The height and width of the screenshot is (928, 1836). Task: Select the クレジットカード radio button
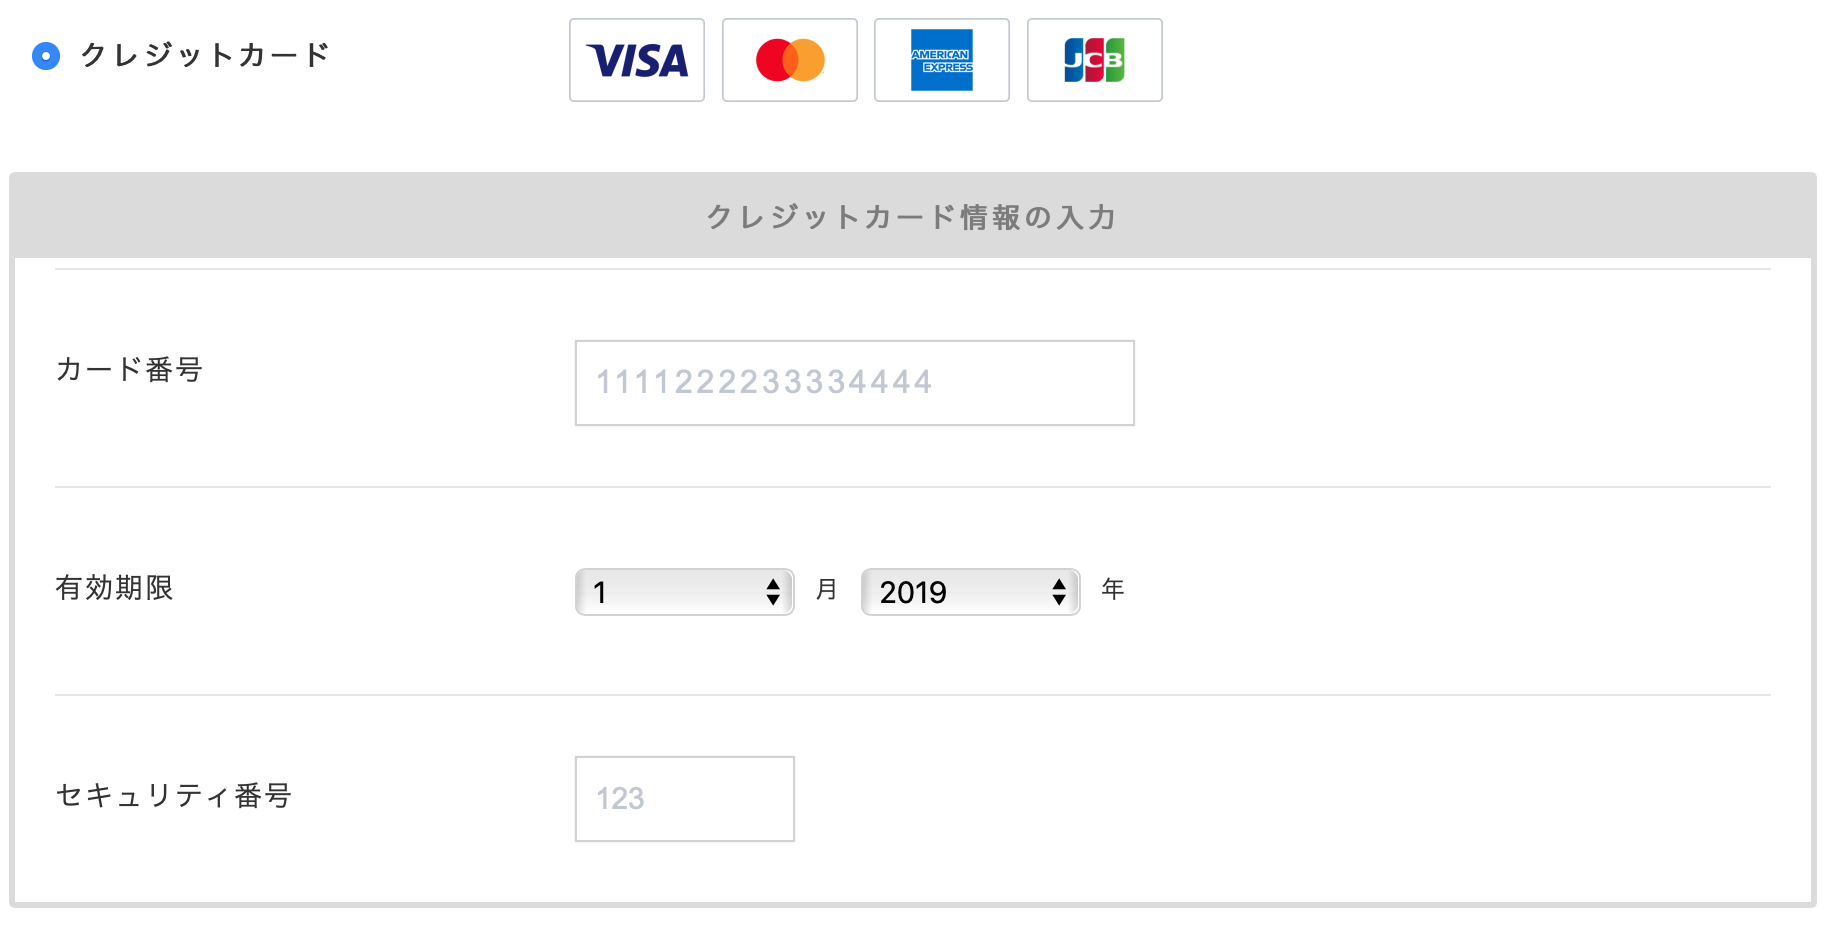[46, 56]
